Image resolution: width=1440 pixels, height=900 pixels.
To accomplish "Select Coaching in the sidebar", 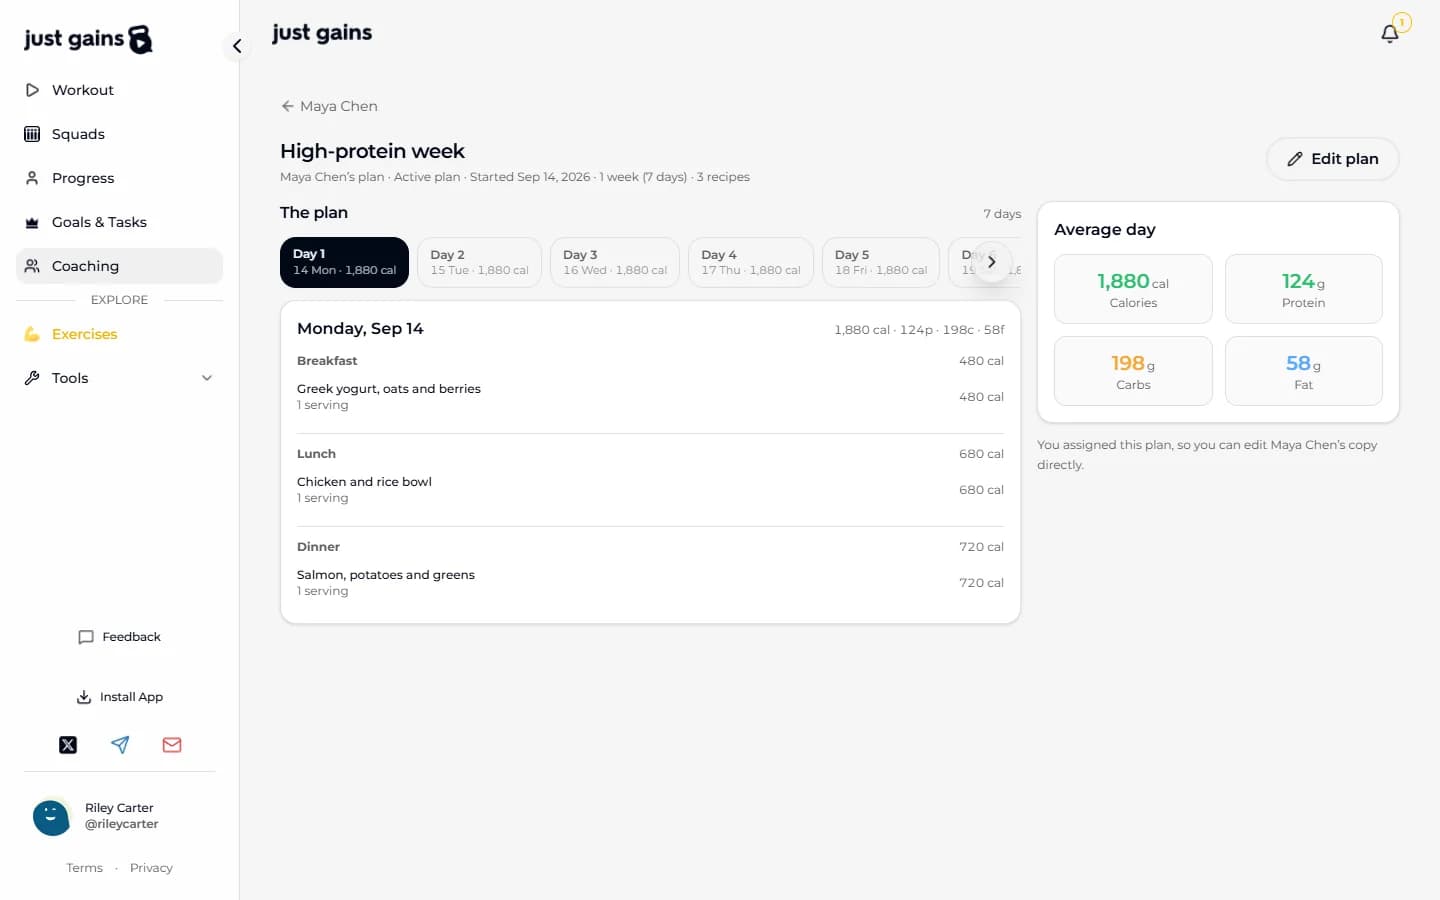I will point(119,266).
